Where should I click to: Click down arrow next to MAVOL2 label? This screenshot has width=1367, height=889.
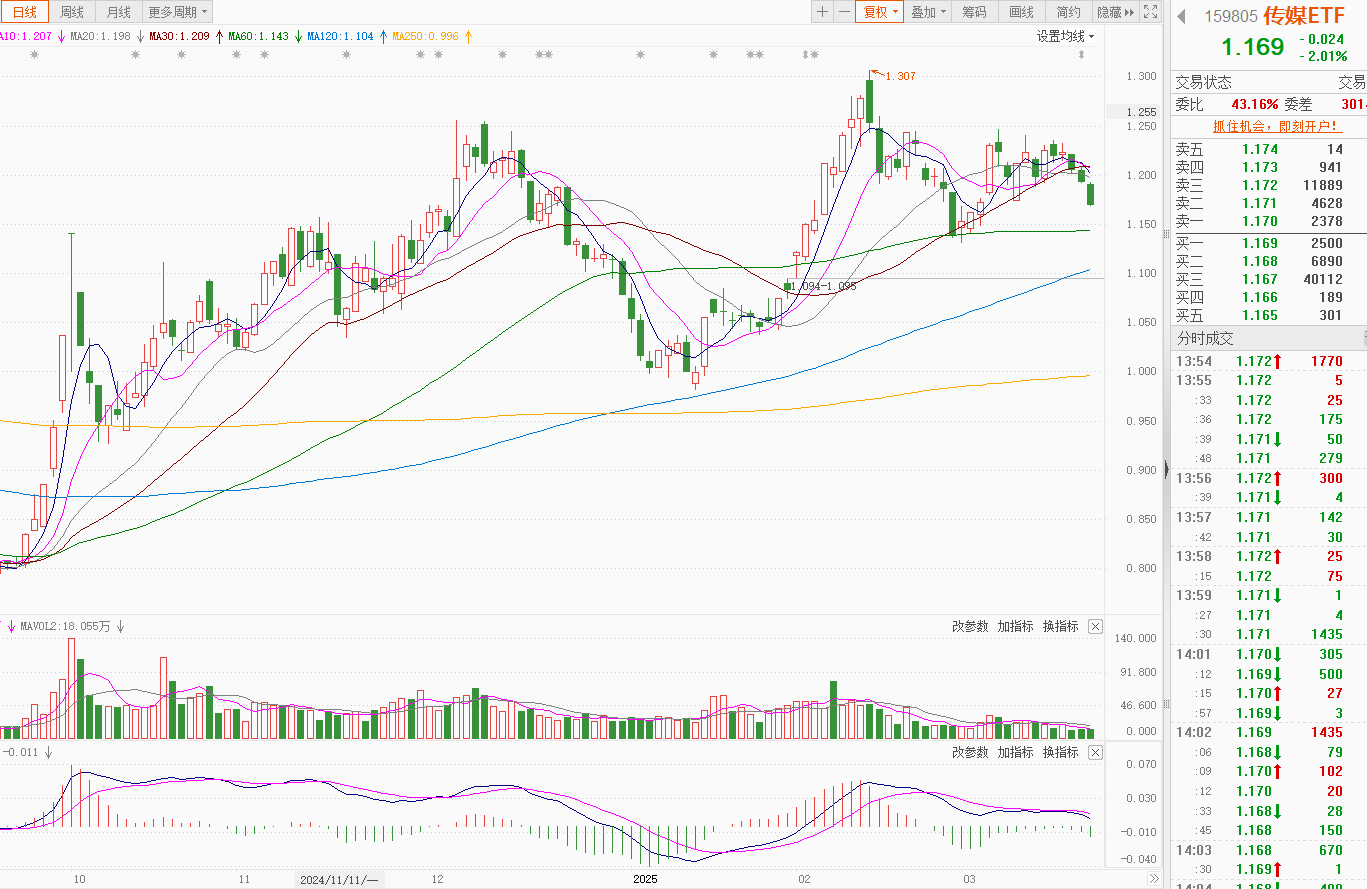120,627
